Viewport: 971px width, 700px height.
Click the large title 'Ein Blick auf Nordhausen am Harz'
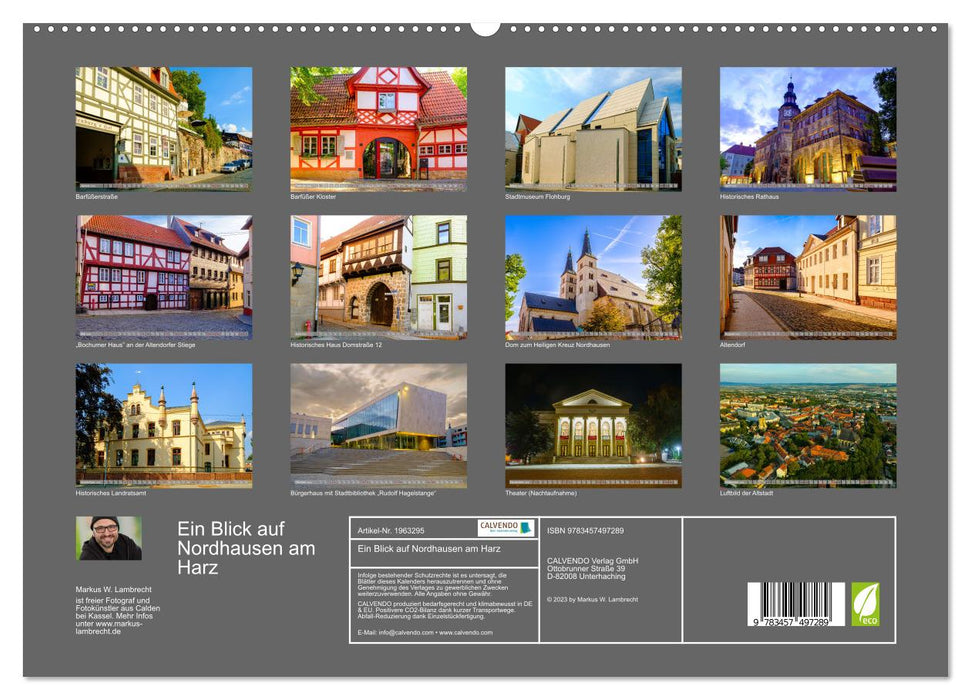coord(246,547)
